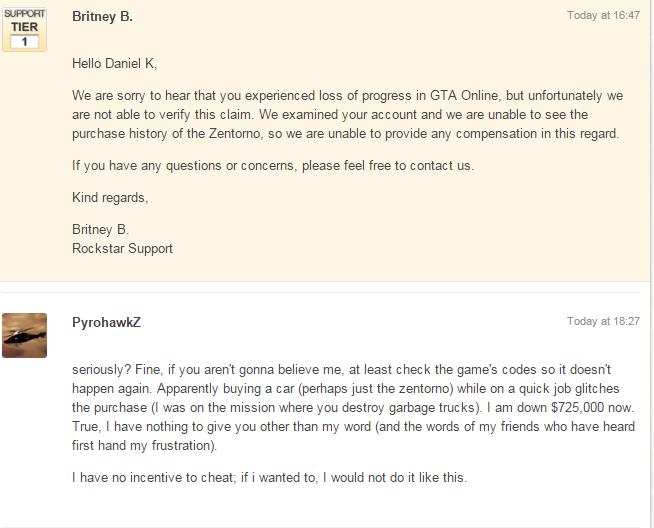Click the 'Hello Daniel K,' greeting line
This screenshot has height=528, width=654.
[114, 63]
